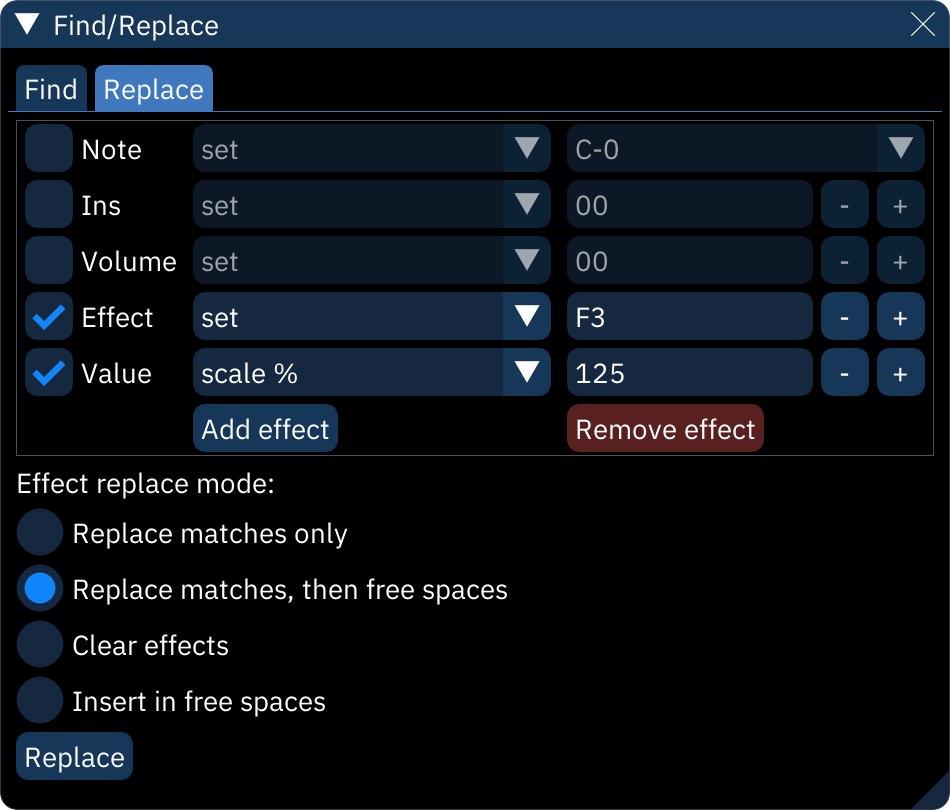Select 'Replace matches only' mode
The image size is (950, 810).
click(x=39, y=532)
